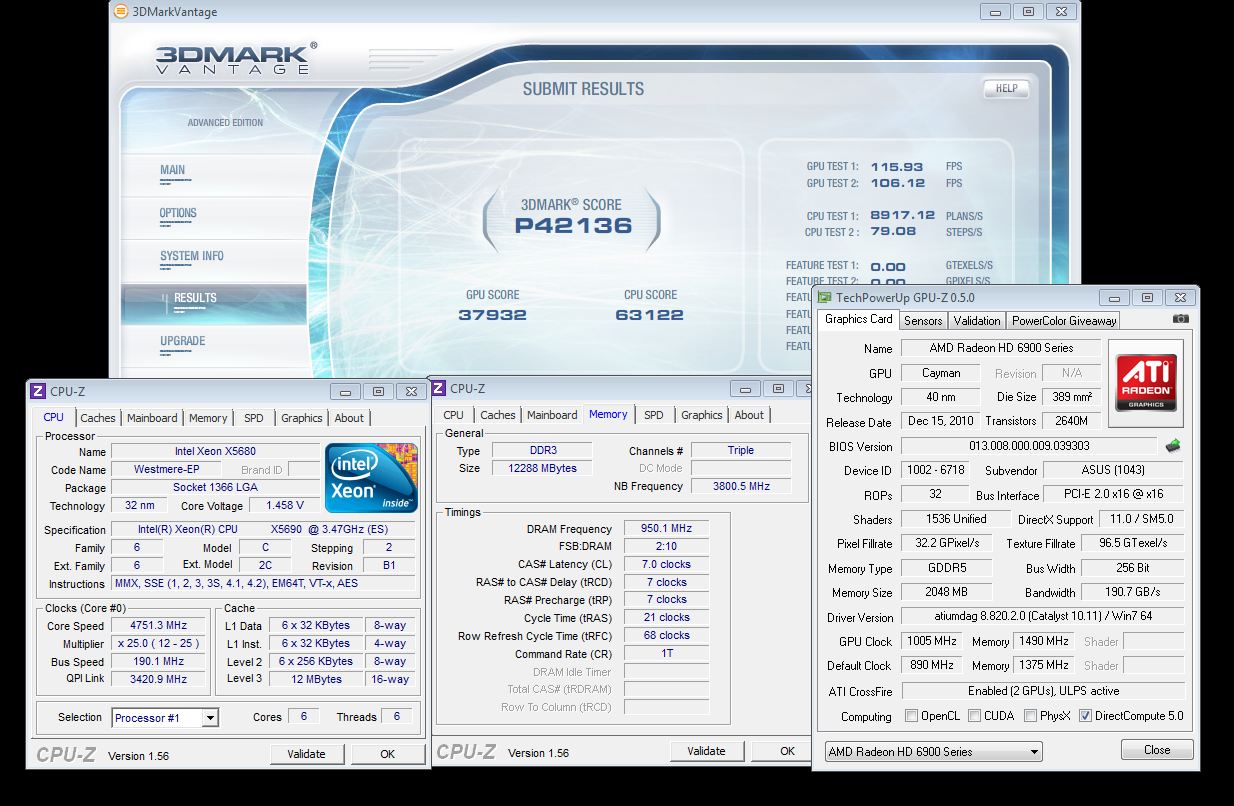Click OK in the left CPU-Z window
This screenshot has height=806, width=1234.
pyautogui.click(x=387, y=754)
